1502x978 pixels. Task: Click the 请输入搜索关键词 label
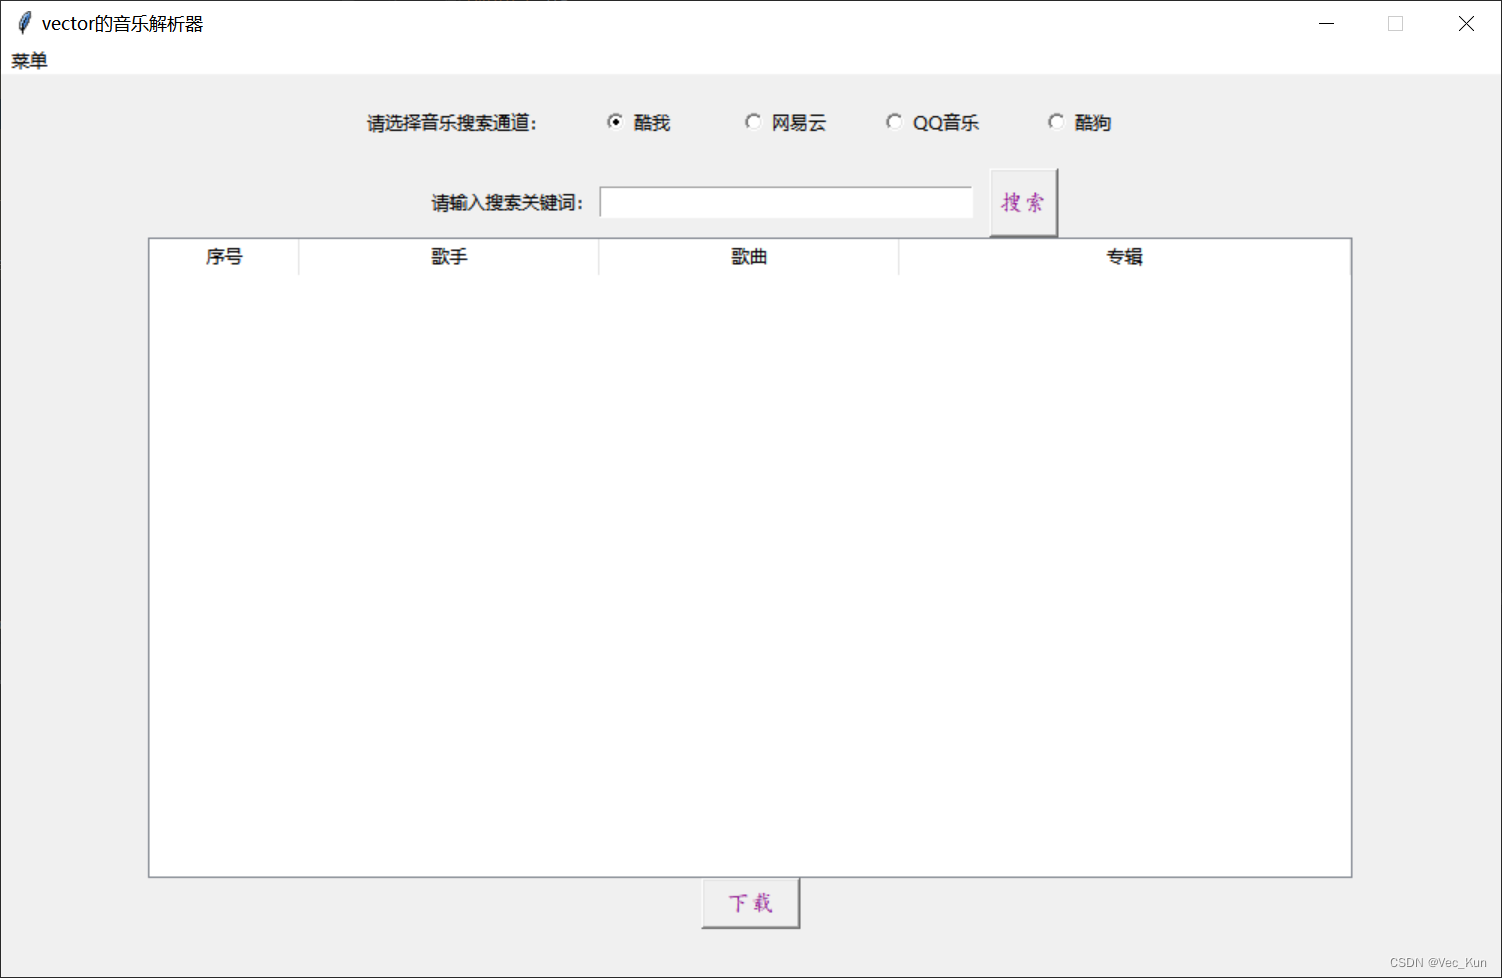507,203
